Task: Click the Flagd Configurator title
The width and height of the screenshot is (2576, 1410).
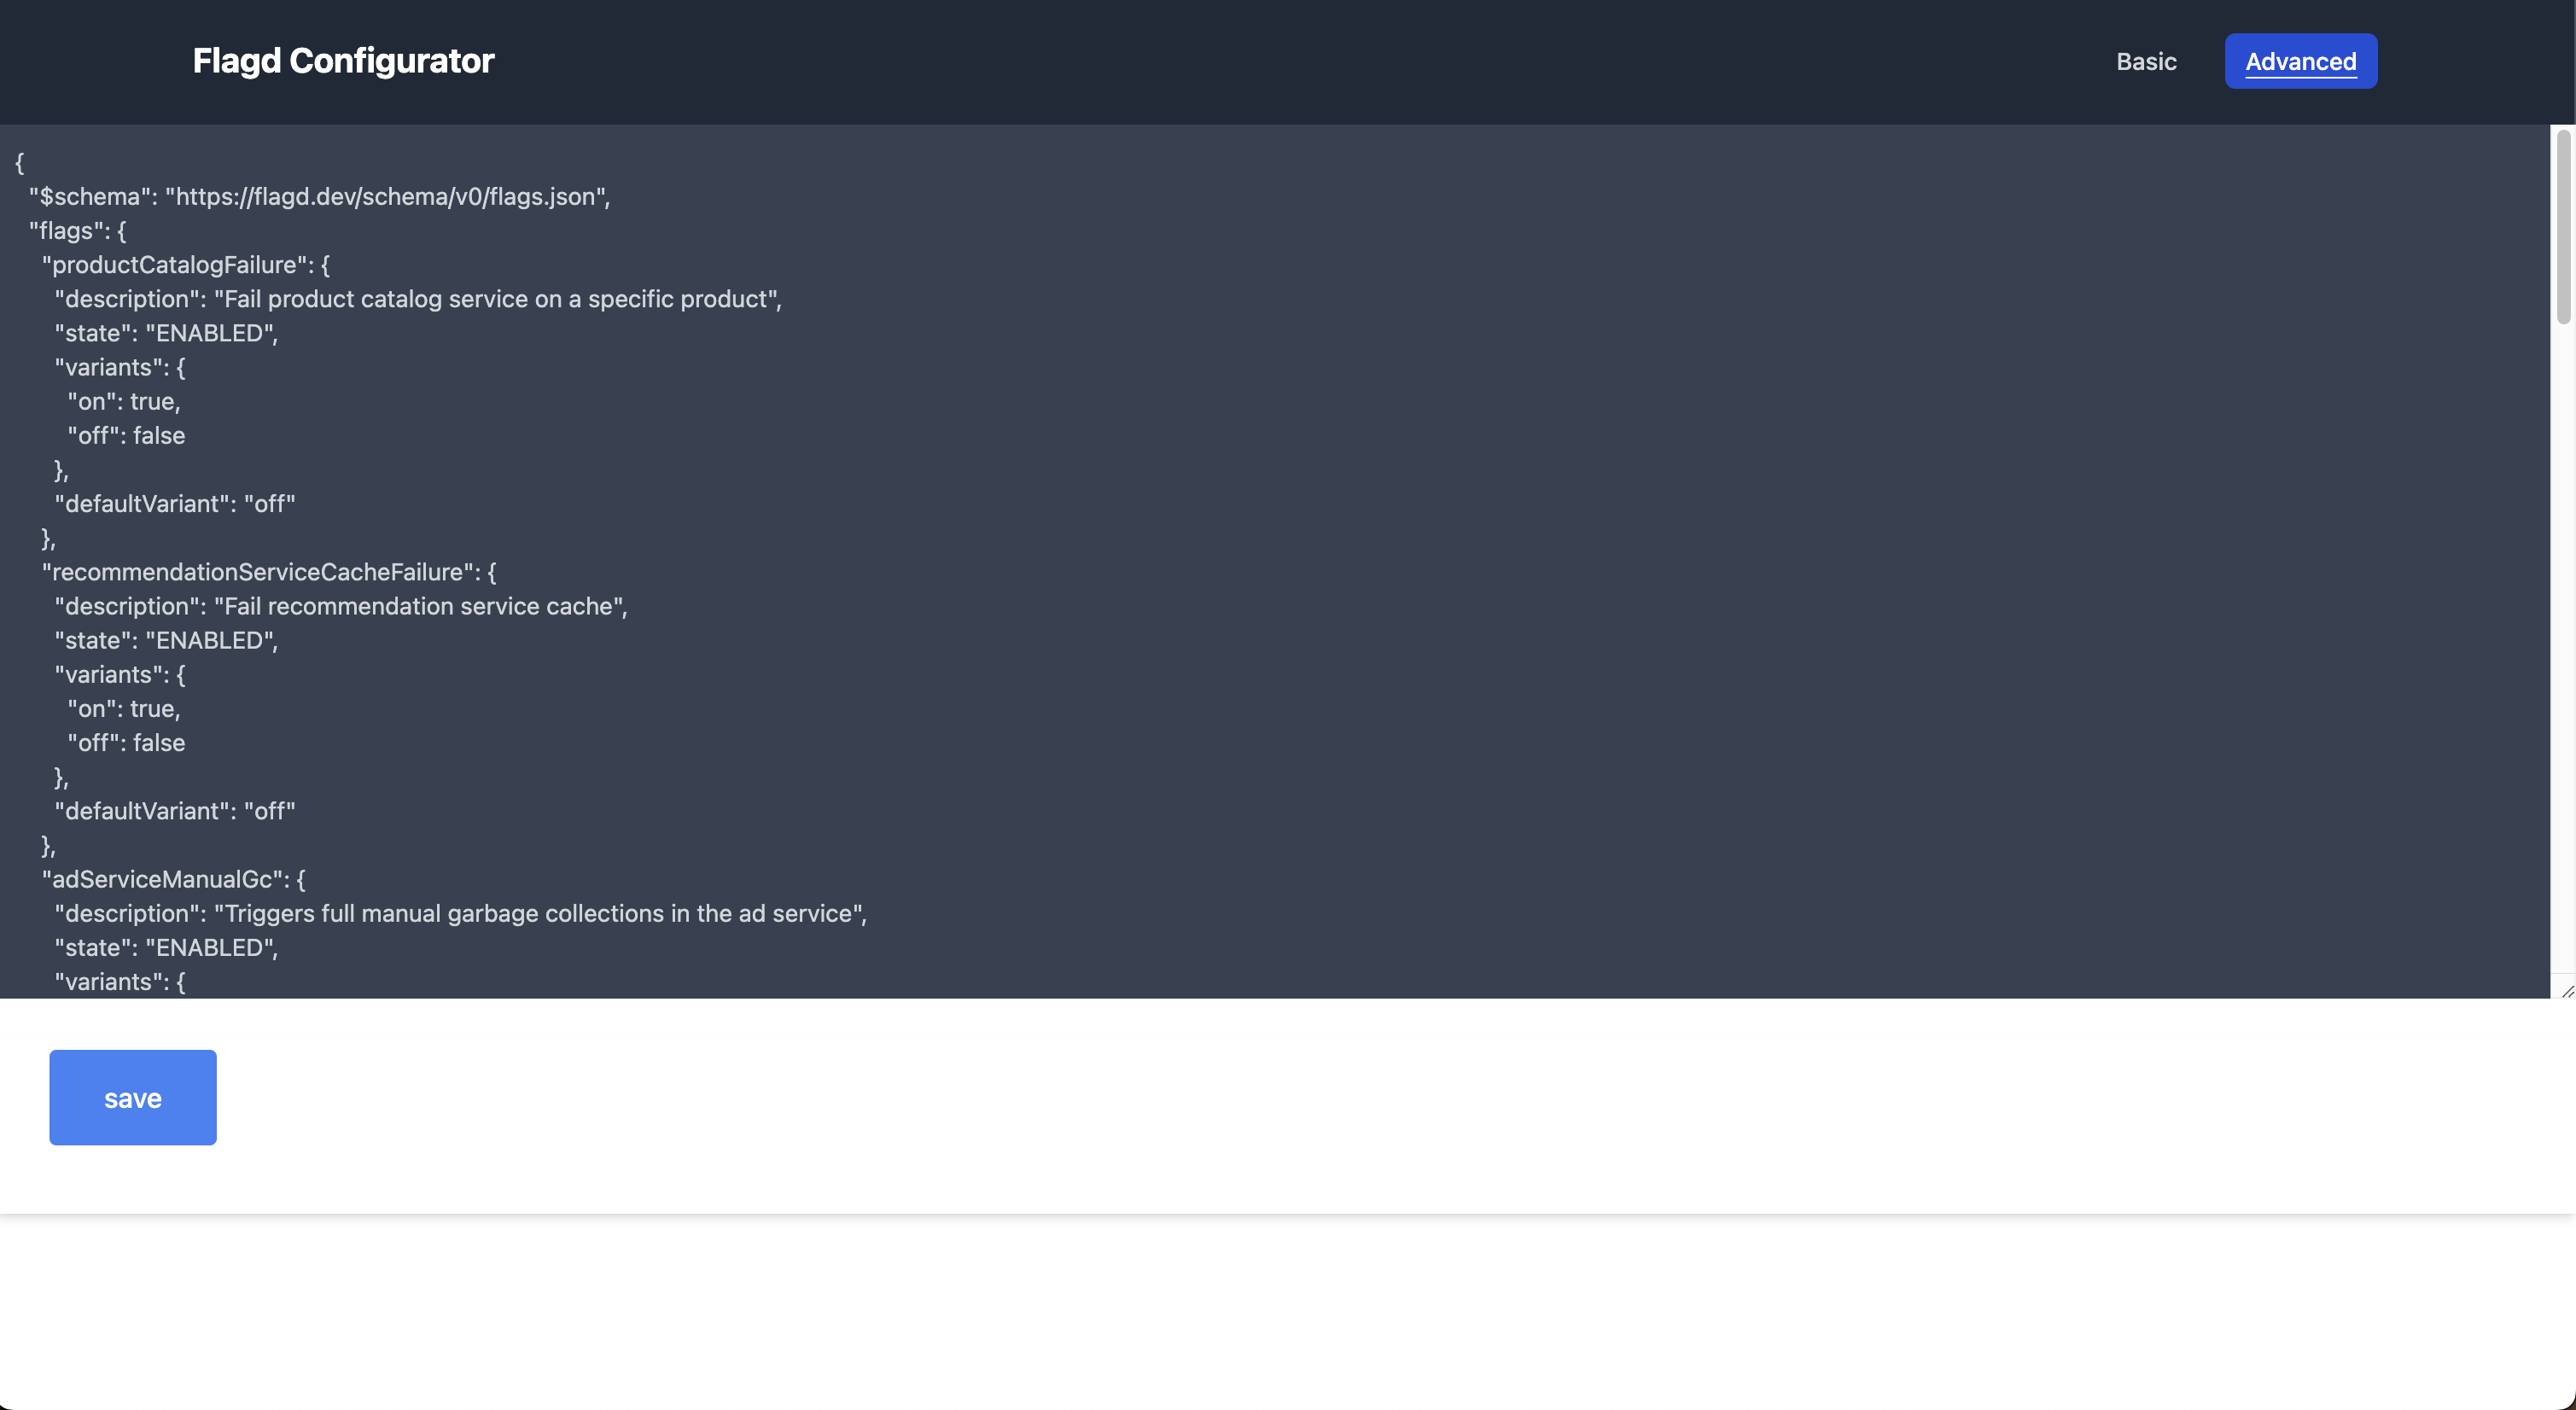Action: 343,61
